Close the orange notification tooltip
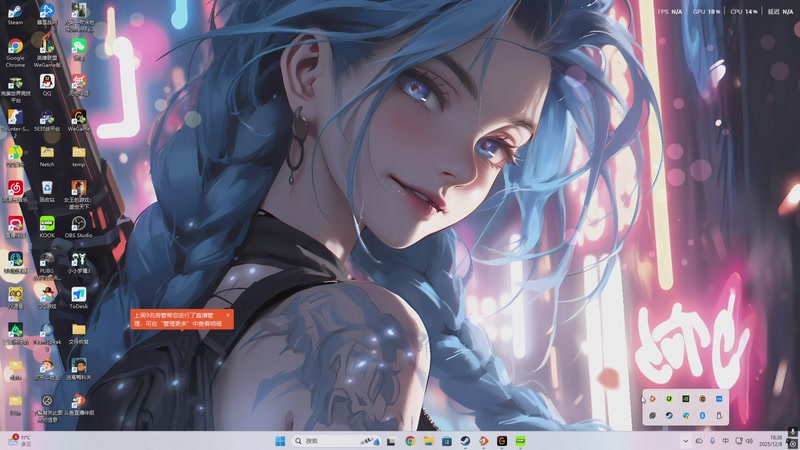The width and height of the screenshot is (800, 450). [x=228, y=315]
